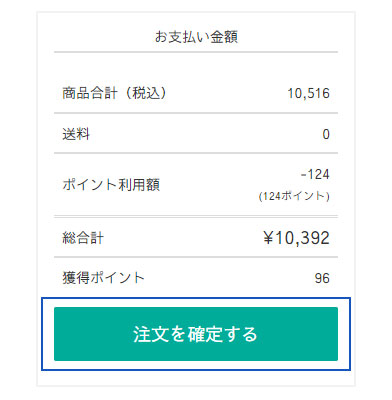Select the お支払い金額 heading text
The image size is (392, 400).
(x=196, y=37)
